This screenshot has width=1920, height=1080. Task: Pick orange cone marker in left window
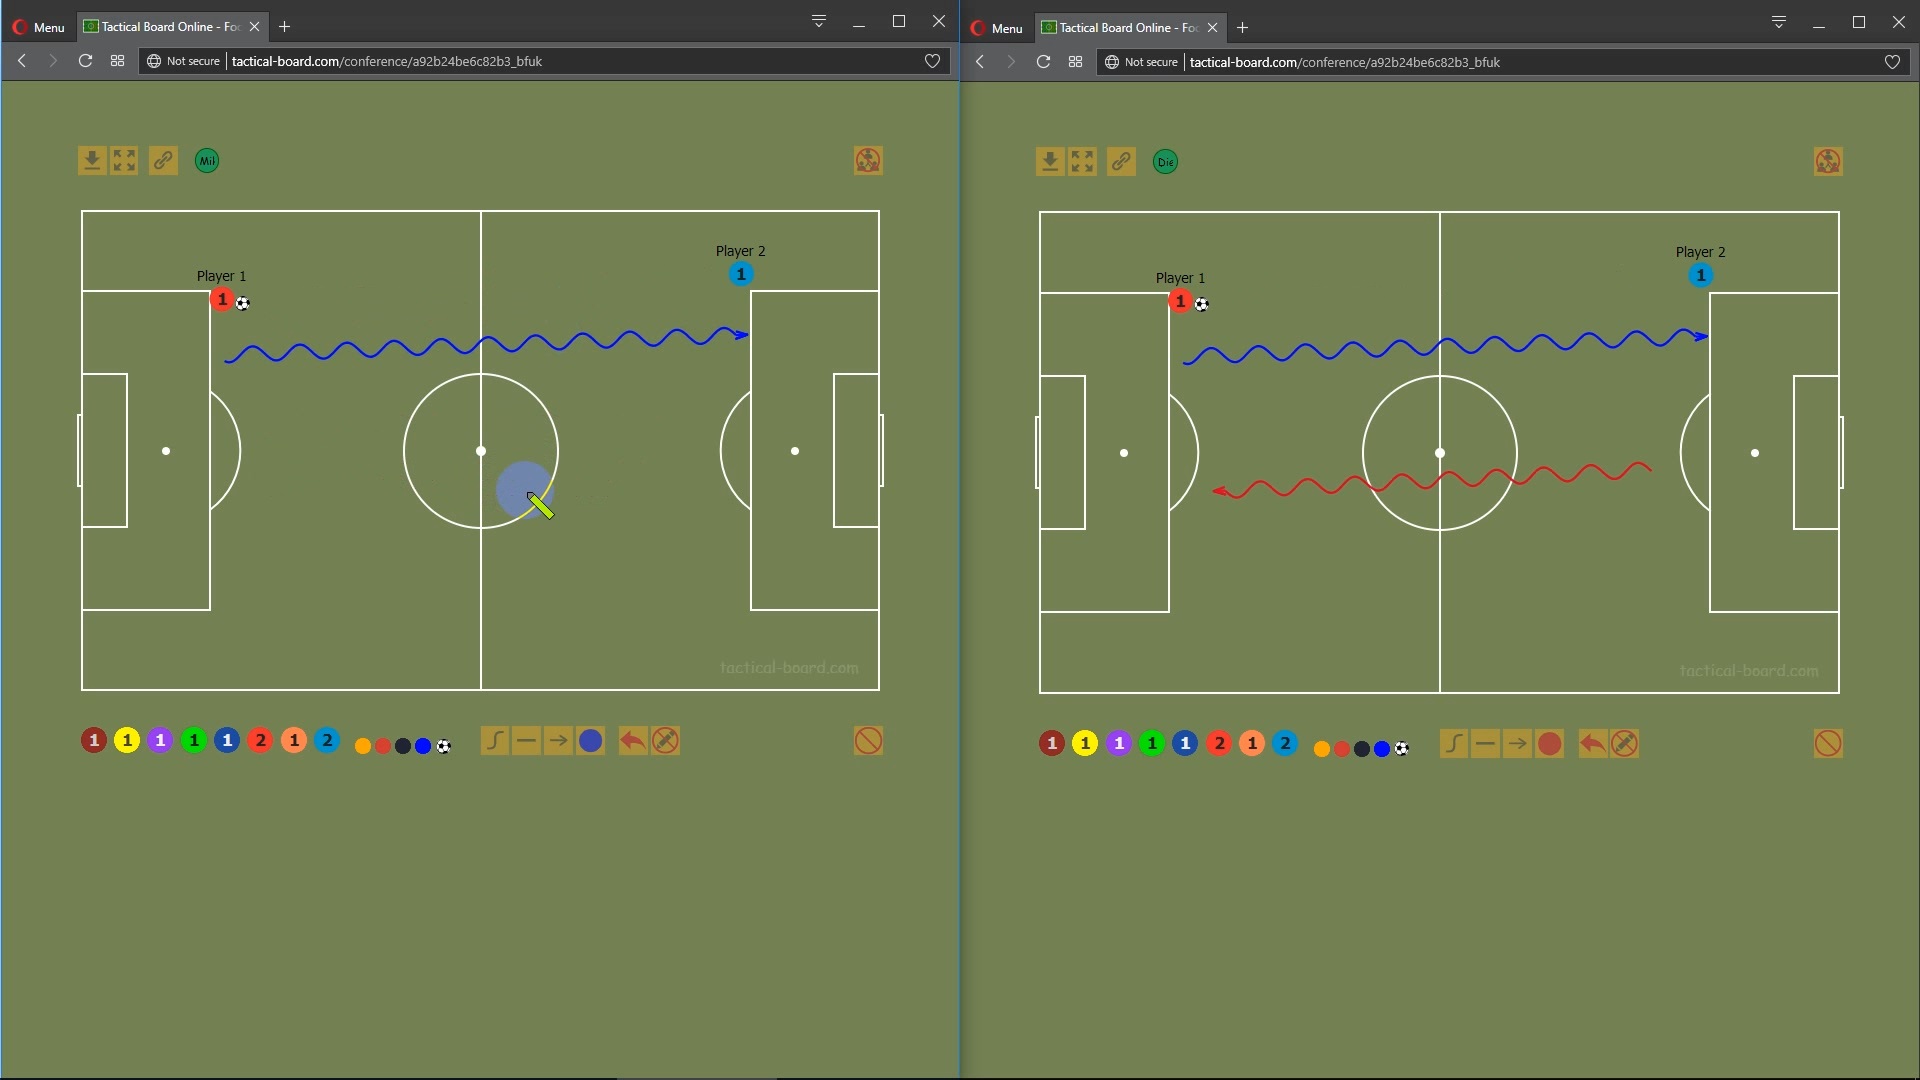pos(363,746)
